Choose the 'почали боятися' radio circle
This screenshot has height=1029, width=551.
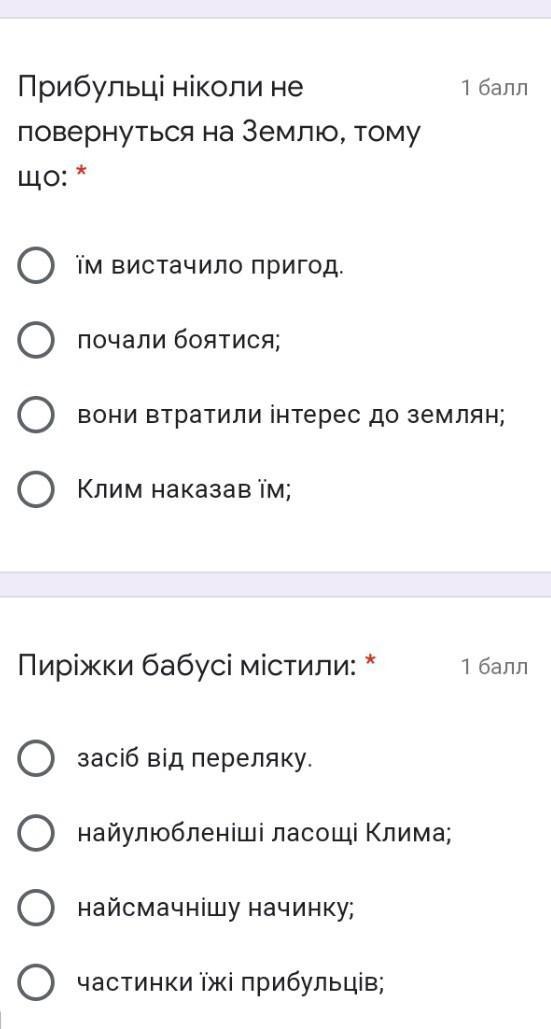click(x=35, y=340)
